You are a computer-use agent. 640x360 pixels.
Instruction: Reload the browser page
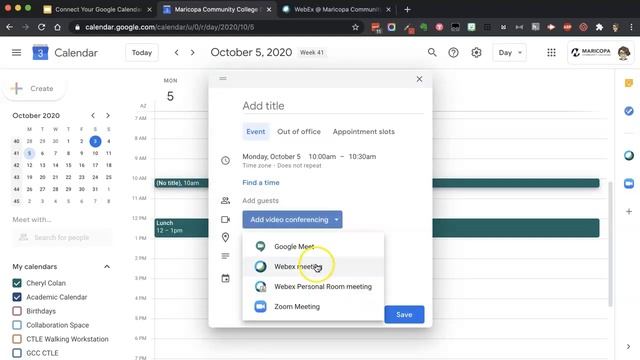pyautogui.click(x=41, y=27)
